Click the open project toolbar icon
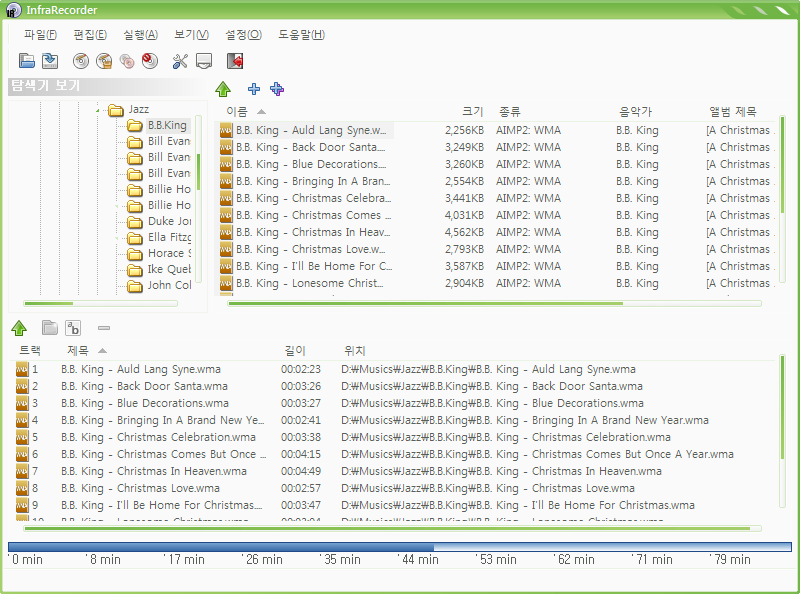 click(27, 61)
